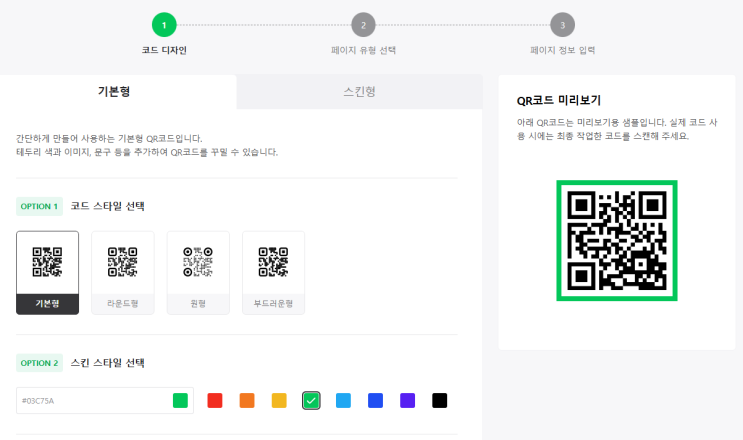Choose the 원형 code style
This screenshot has width=743, height=440.
198,273
